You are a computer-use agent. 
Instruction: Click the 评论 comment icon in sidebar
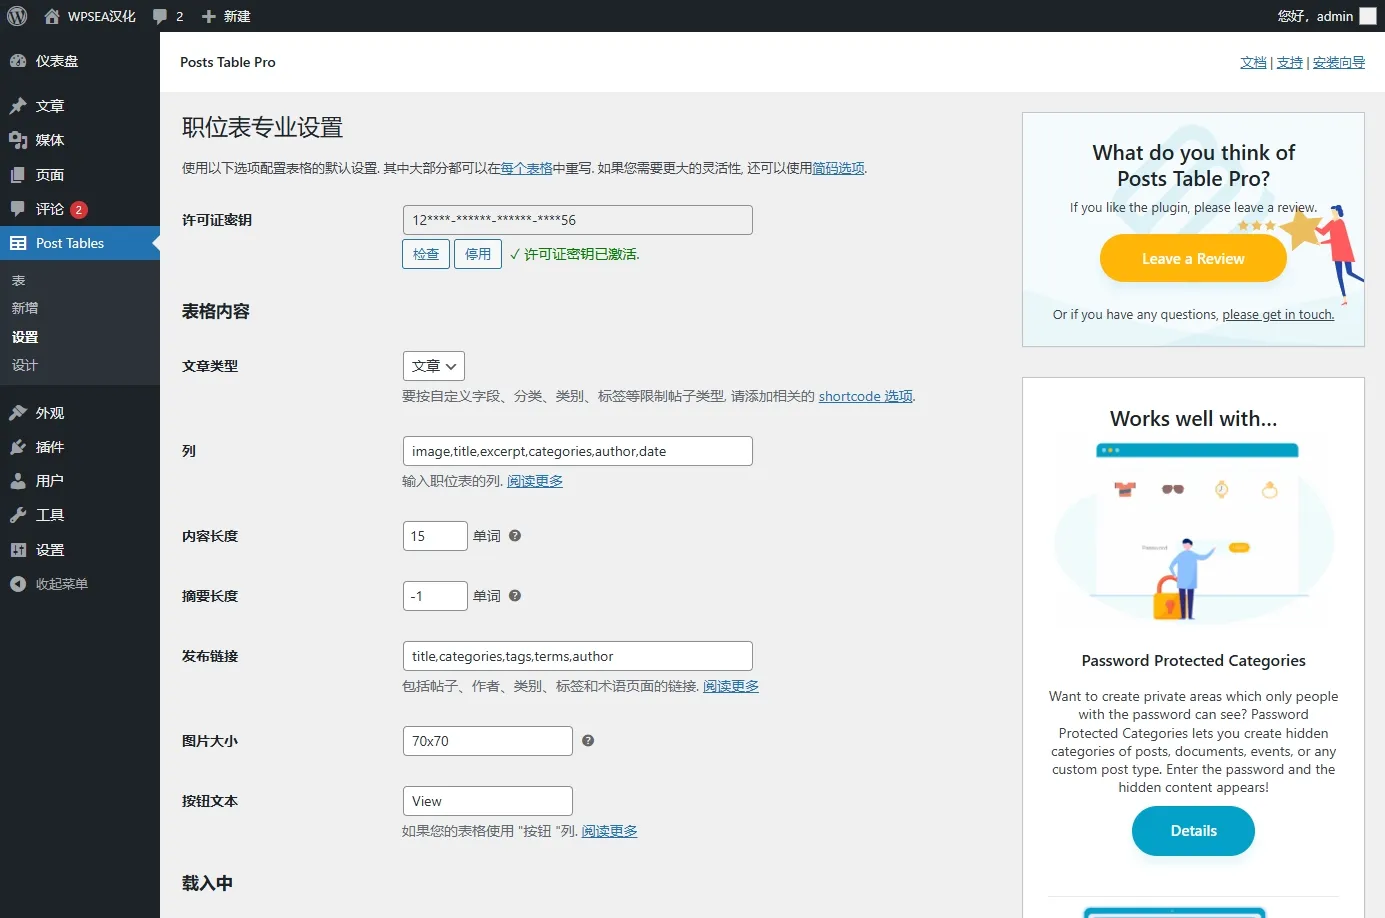point(18,209)
